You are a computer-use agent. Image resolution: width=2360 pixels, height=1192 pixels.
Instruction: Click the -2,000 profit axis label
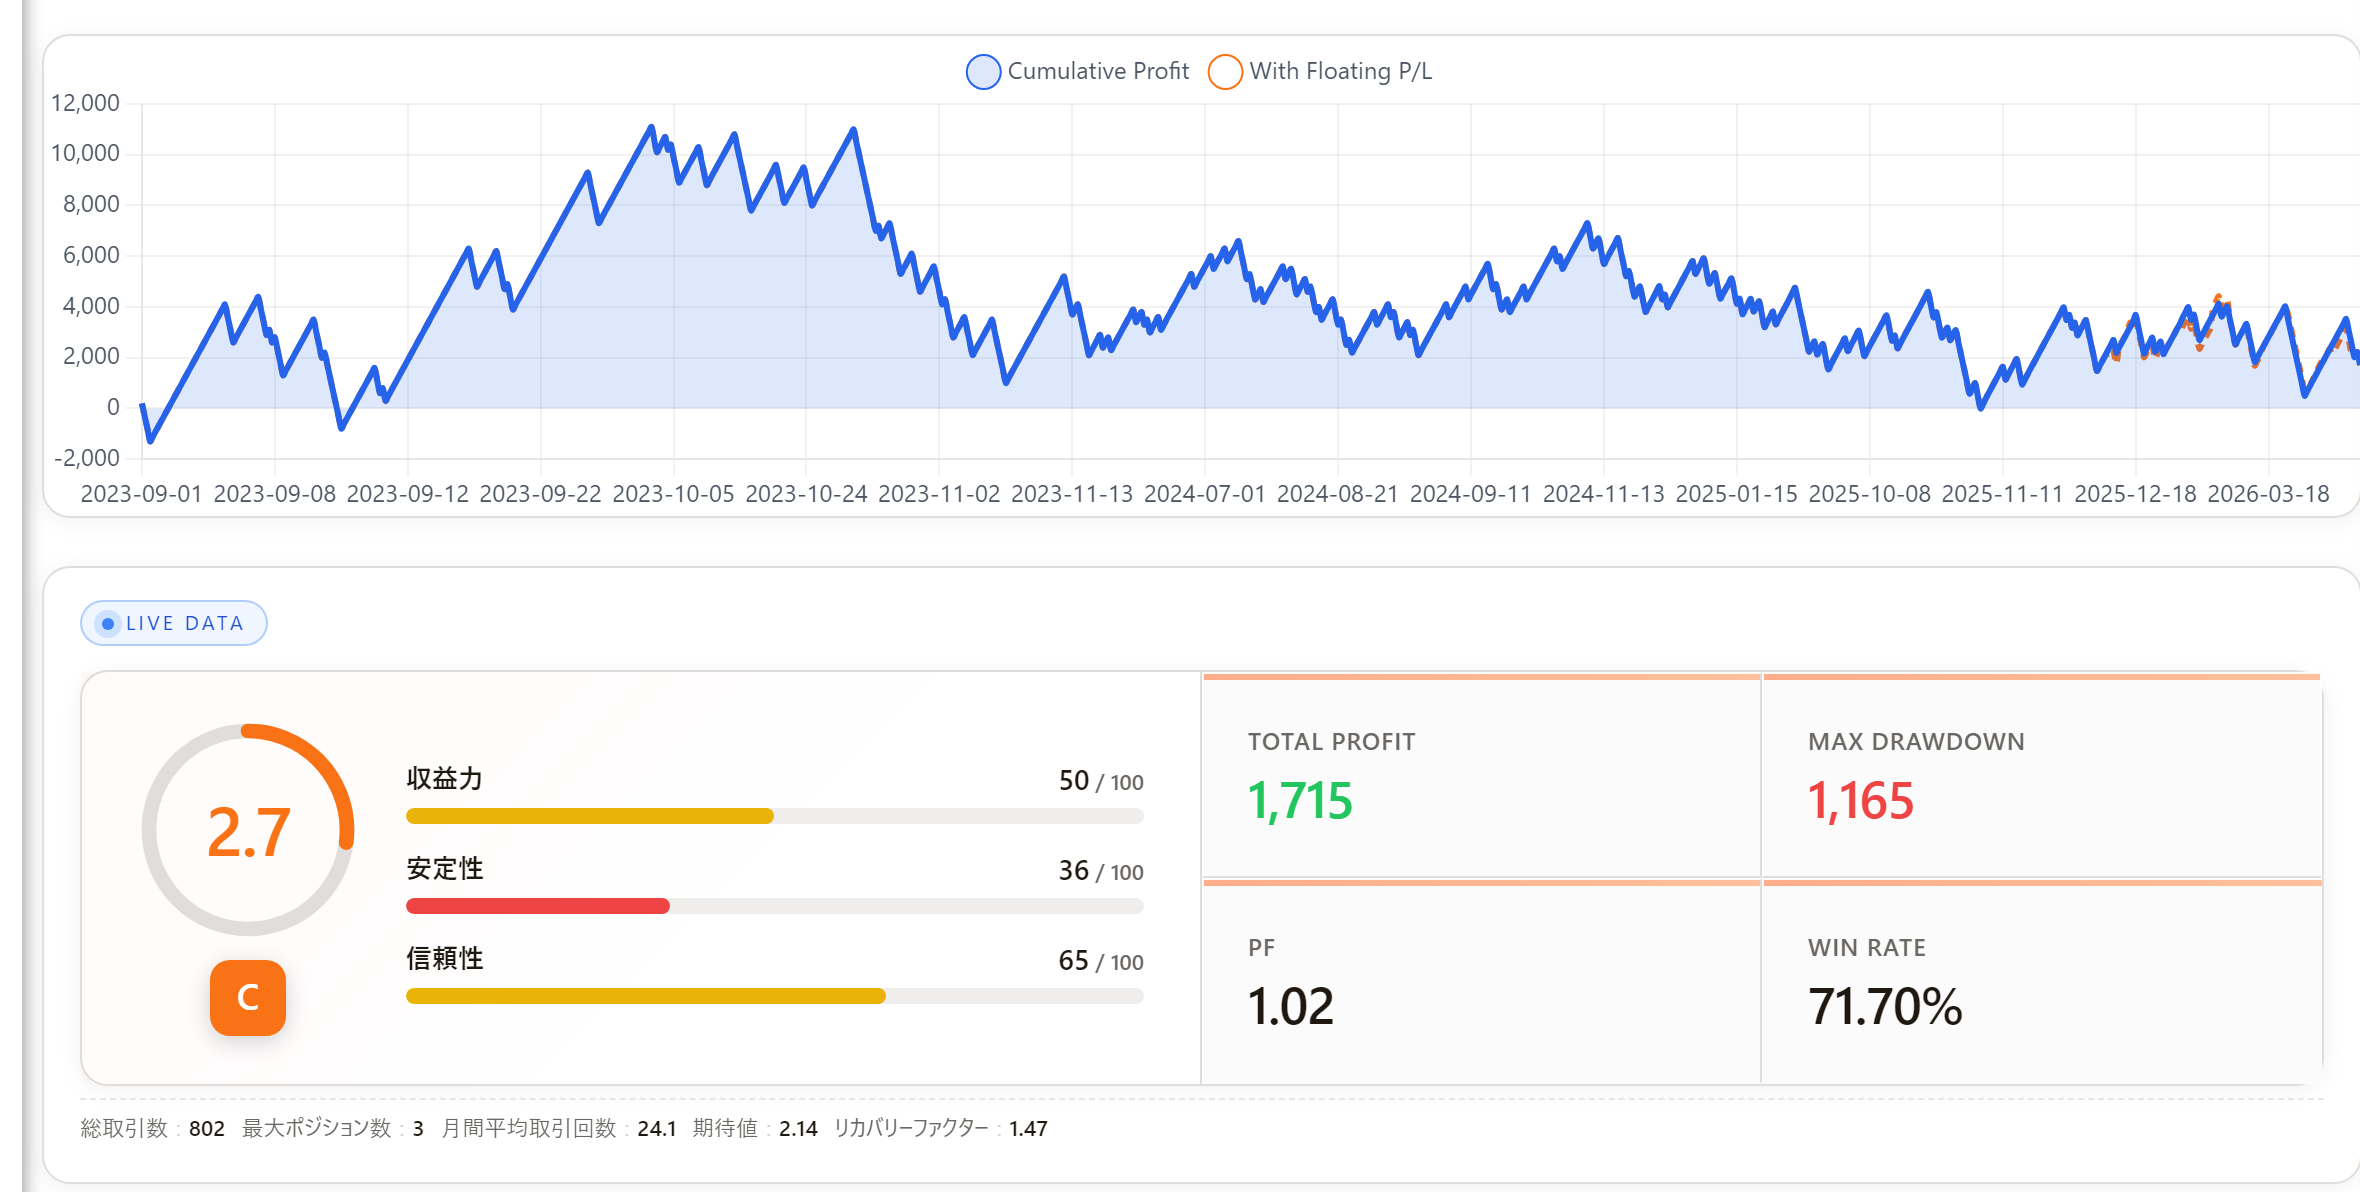(86, 458)
